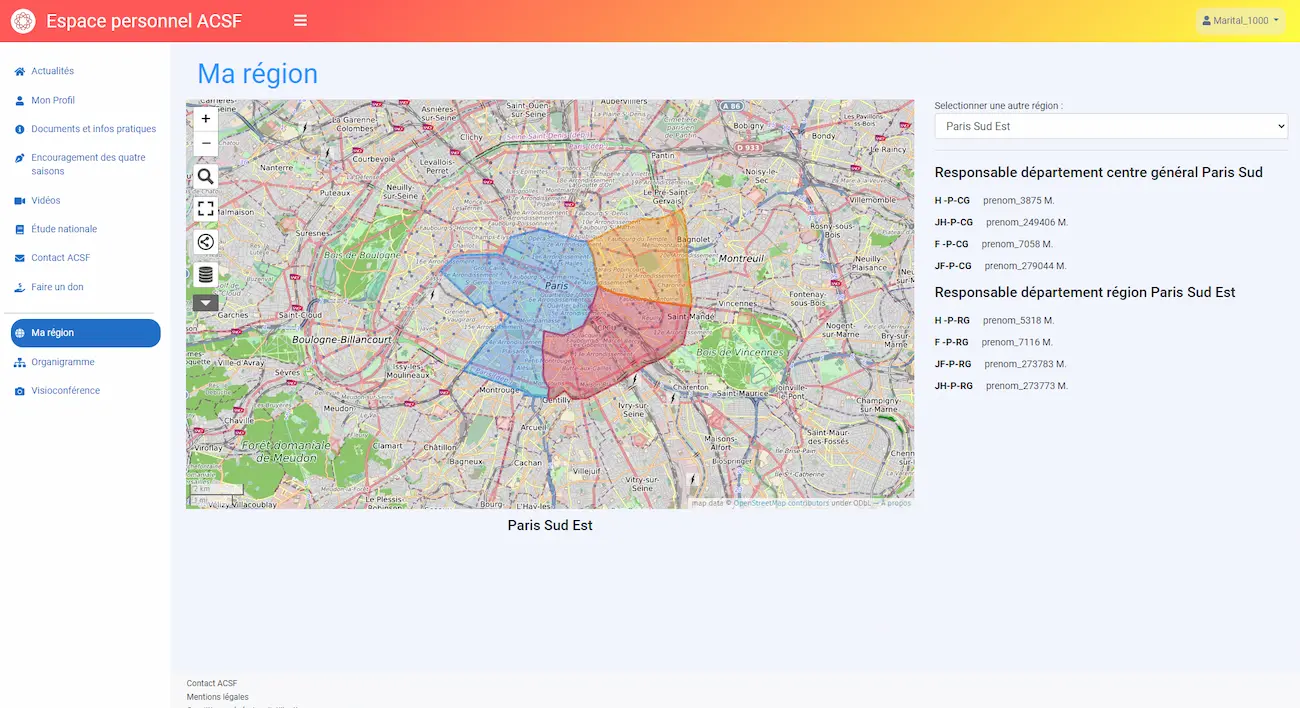Click Mentions légales footer link
The width and height of the screenshot is (1300, 708).
[217, 697]
